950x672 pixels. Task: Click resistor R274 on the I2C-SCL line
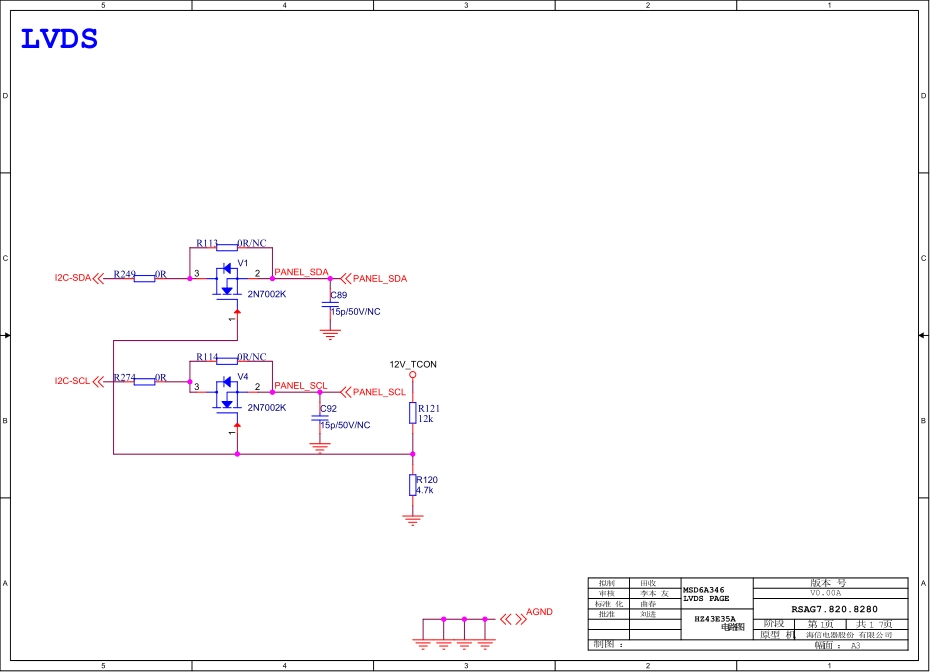click(x=145, y=381)
